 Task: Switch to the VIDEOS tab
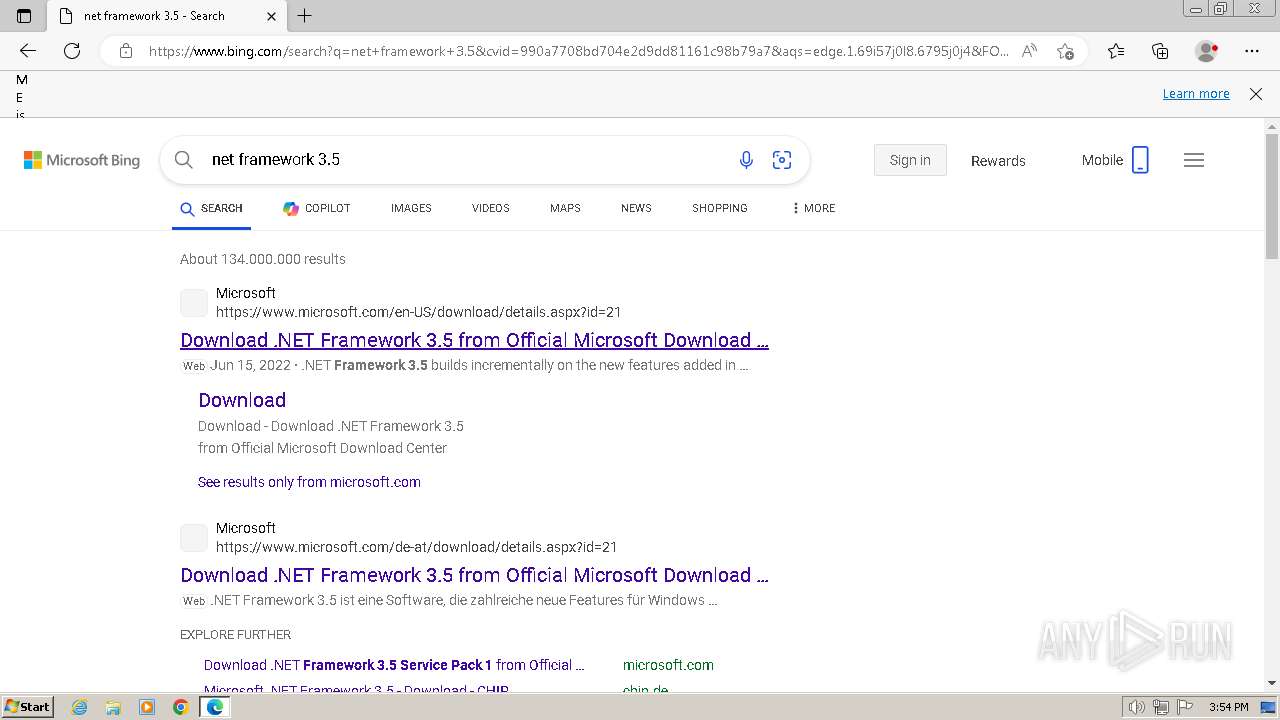(490, 208)
